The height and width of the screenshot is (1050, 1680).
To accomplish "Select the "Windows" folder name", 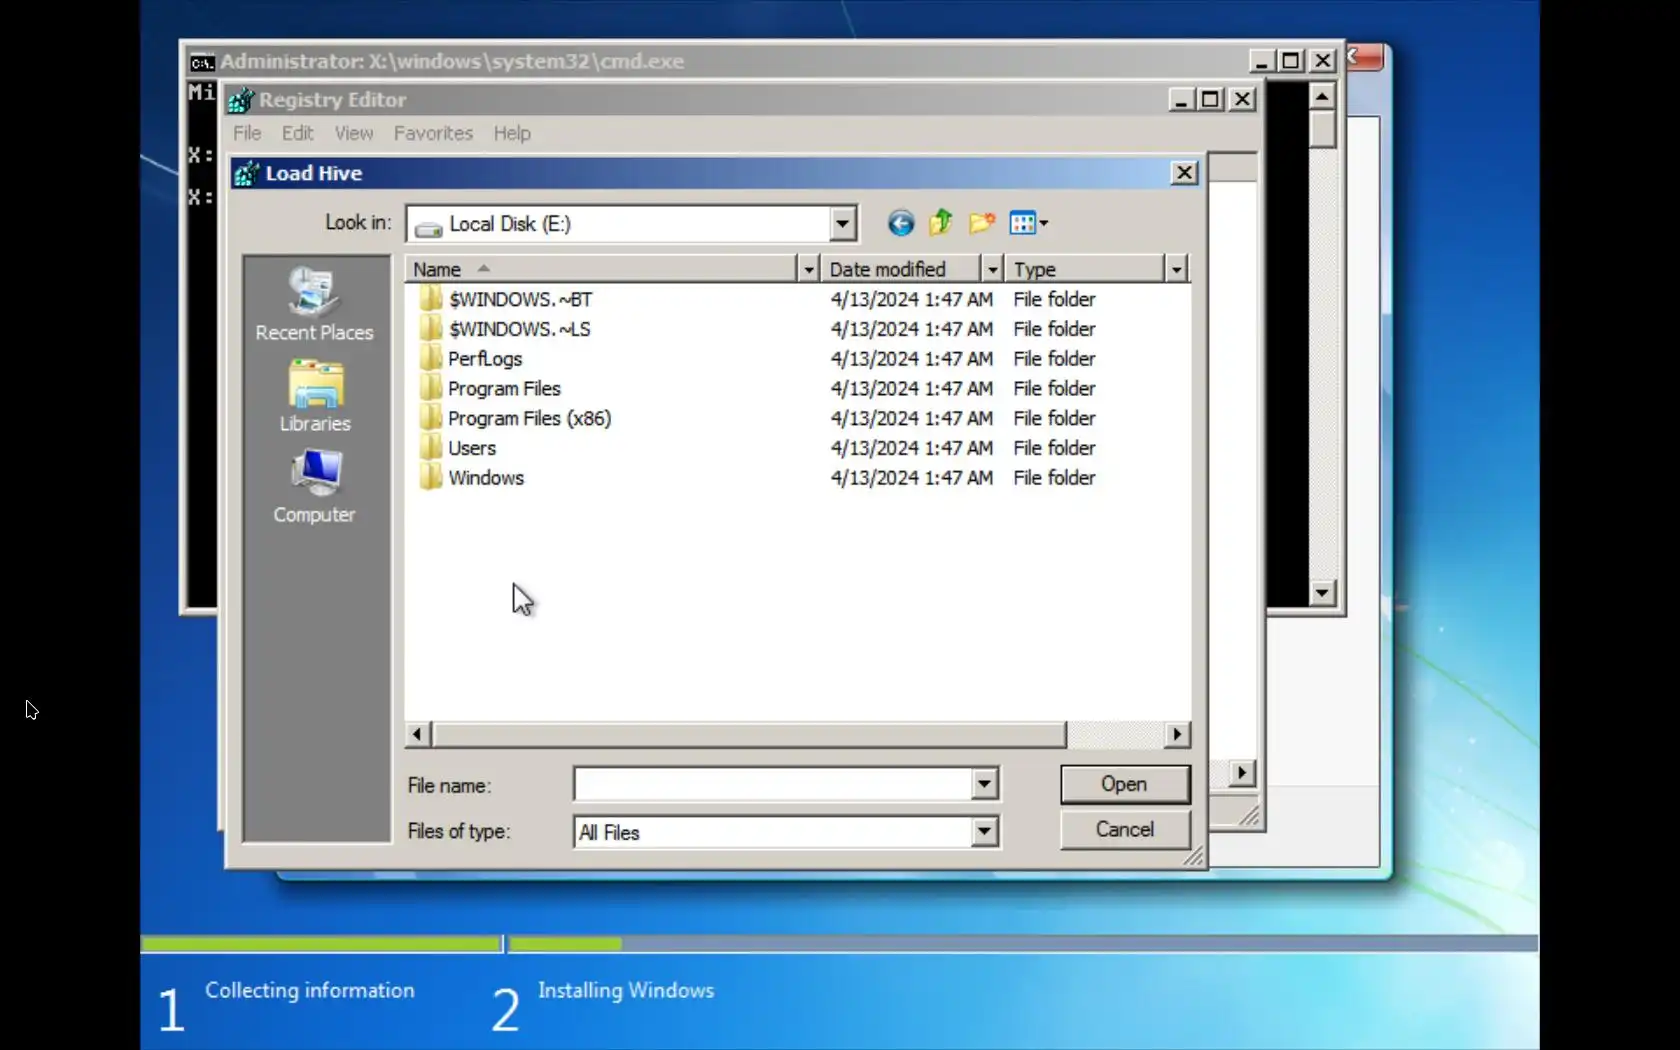I will [486, 478].
